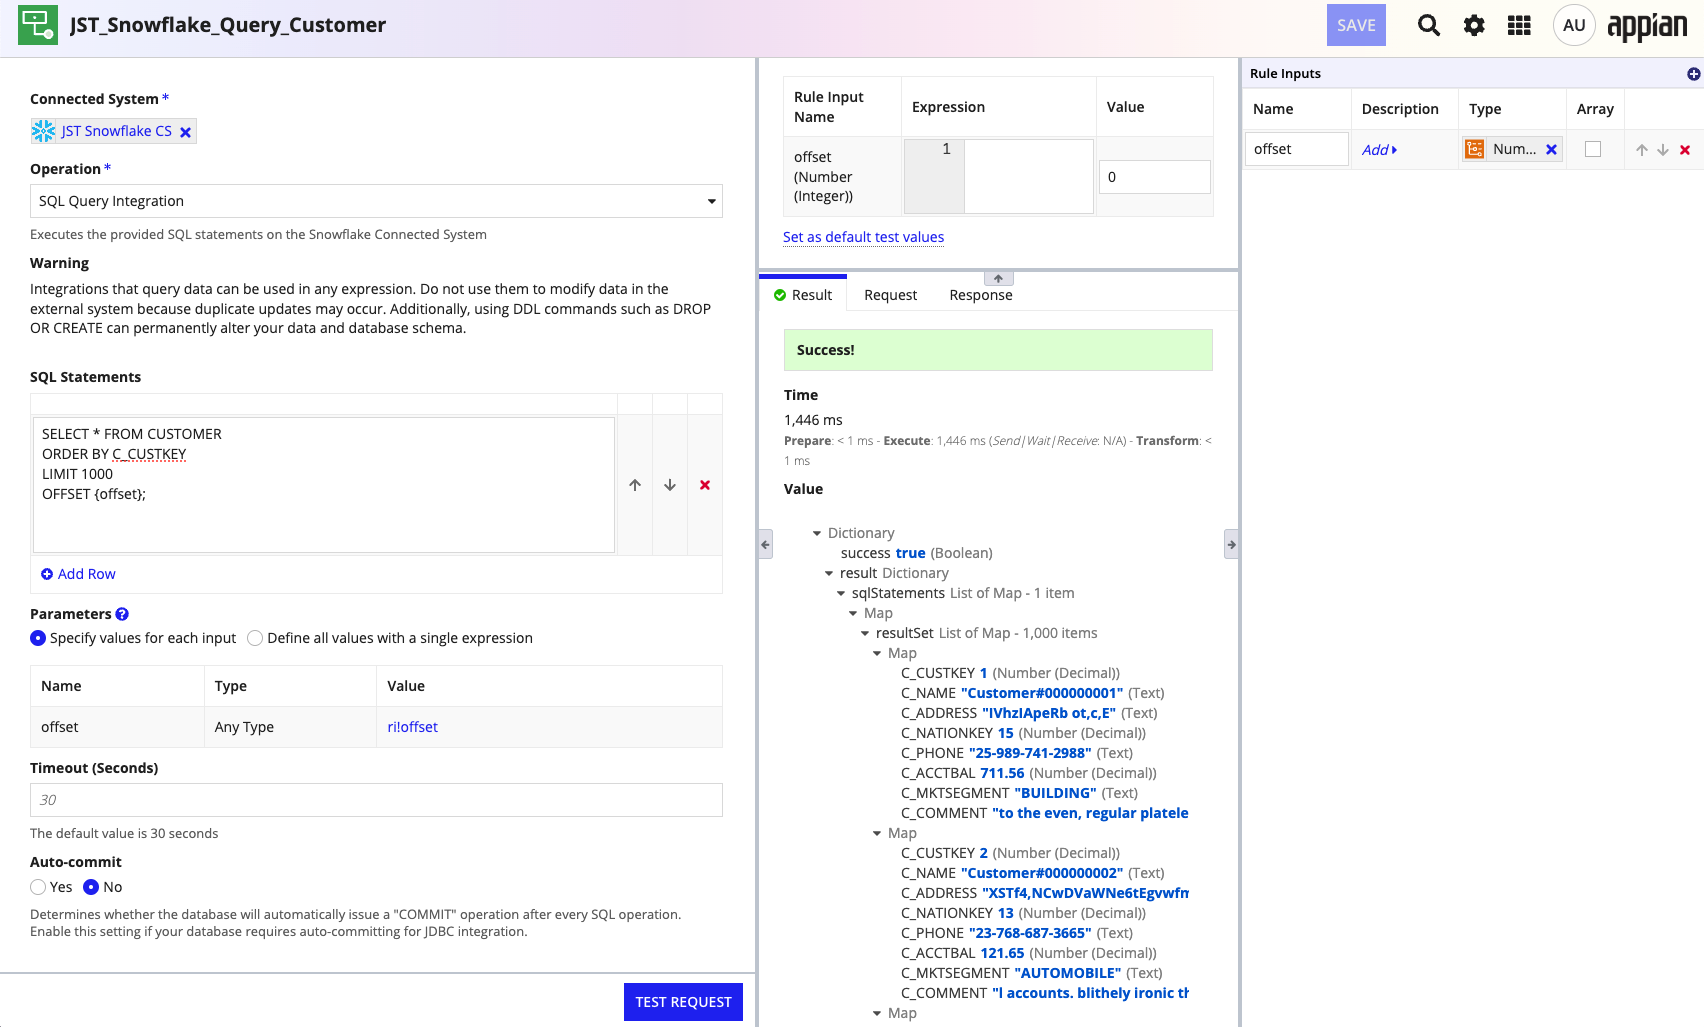Select 'Define all values with a single expression'
The height and width of the screenshot is (1027, 1704).
coord(255,638)
